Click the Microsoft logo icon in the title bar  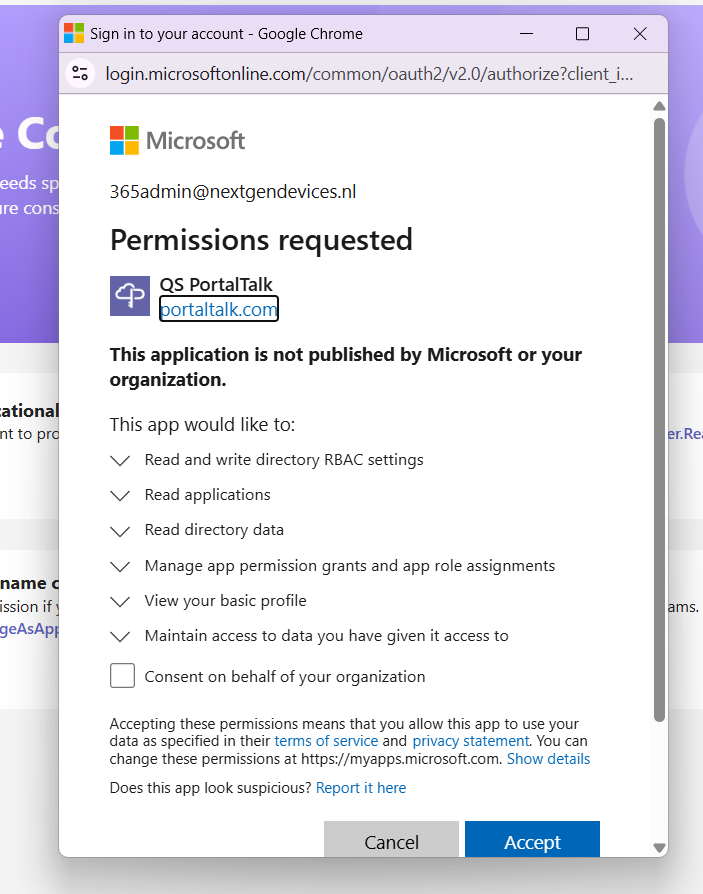[74, 34]
